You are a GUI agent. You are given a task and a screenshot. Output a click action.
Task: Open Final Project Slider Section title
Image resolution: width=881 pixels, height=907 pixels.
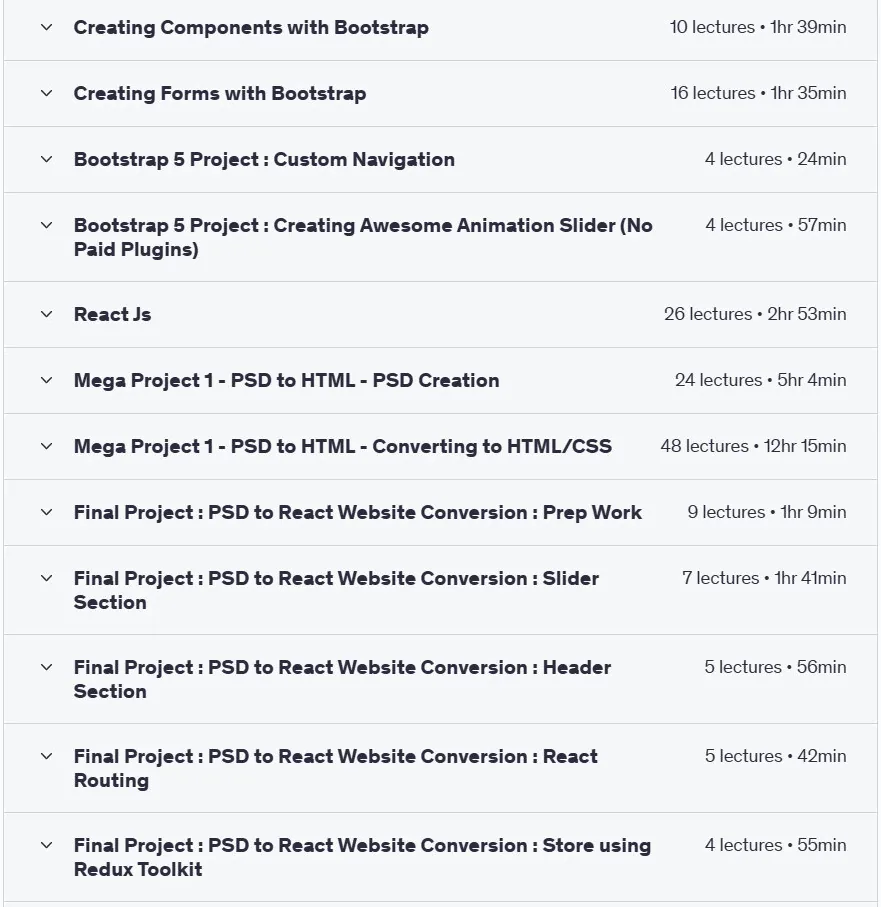(x=336, y=590)
